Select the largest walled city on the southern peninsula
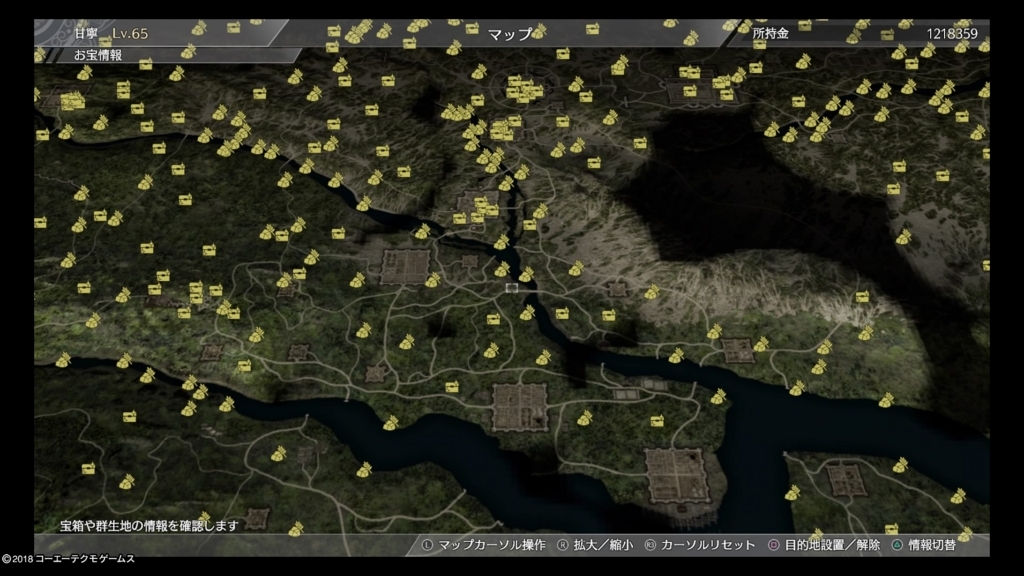Viewport: 1024px width, 576px height. pos(676,475)
